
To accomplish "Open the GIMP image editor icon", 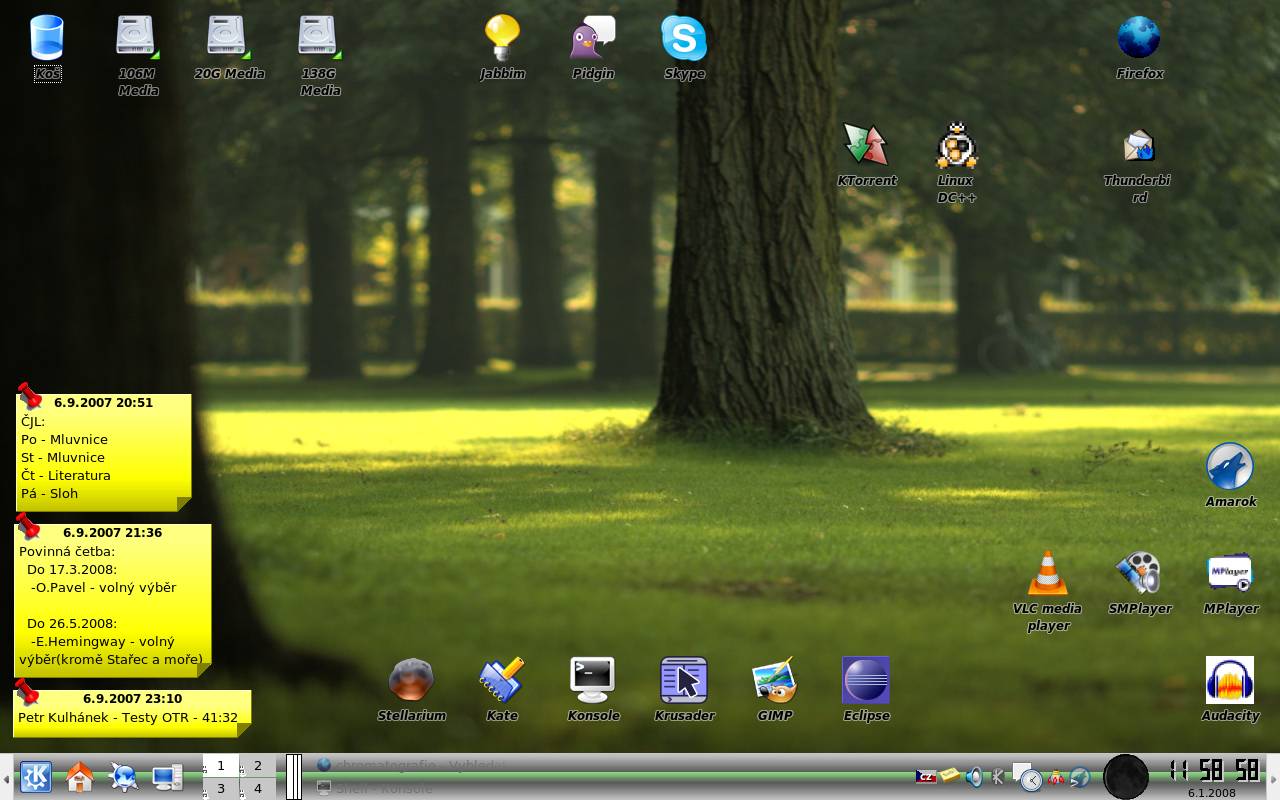I will click(x=774, y=681).
